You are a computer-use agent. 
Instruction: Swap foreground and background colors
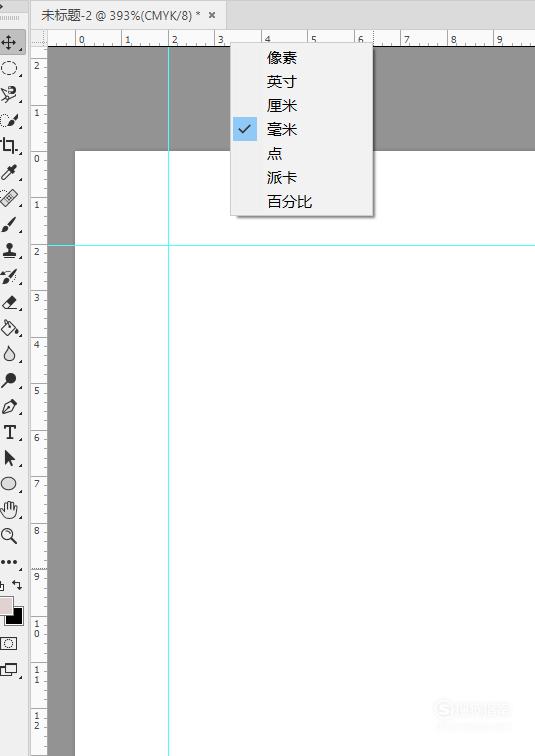17,585
